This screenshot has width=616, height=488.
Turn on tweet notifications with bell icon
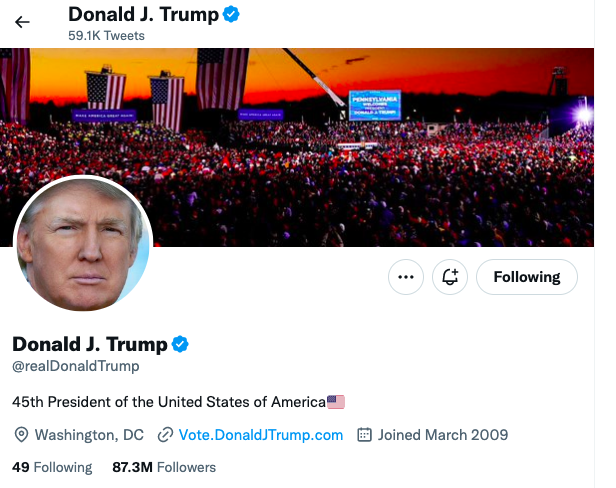(x=450, y=277)
